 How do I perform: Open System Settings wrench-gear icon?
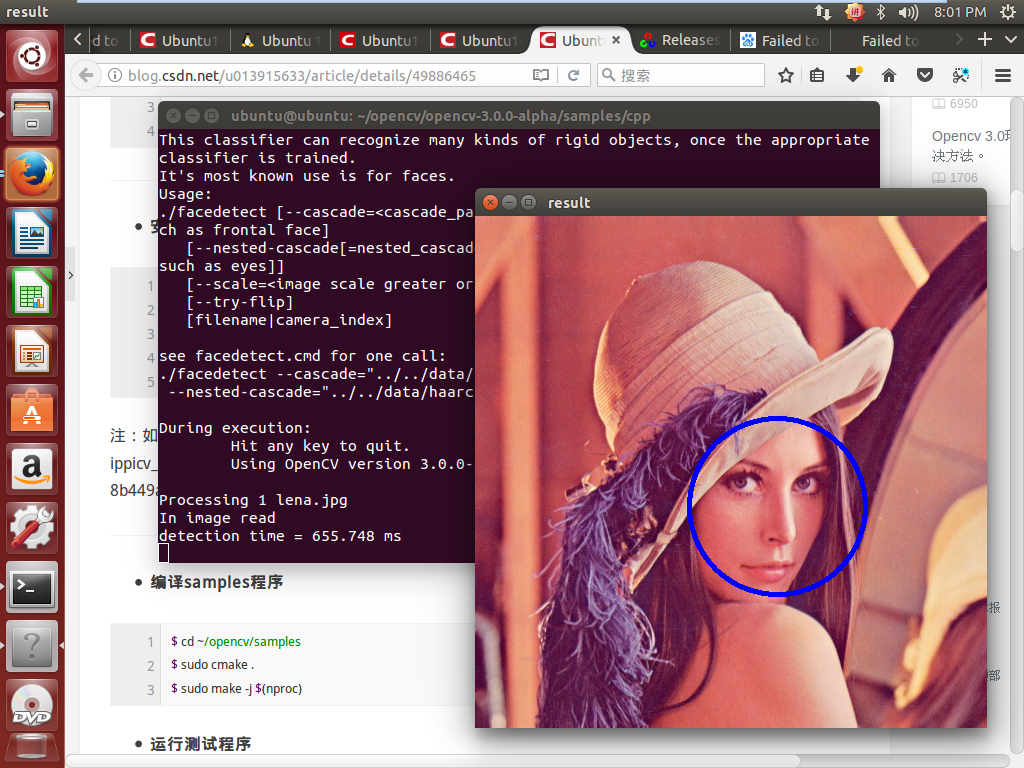click(x=32, y=527)
